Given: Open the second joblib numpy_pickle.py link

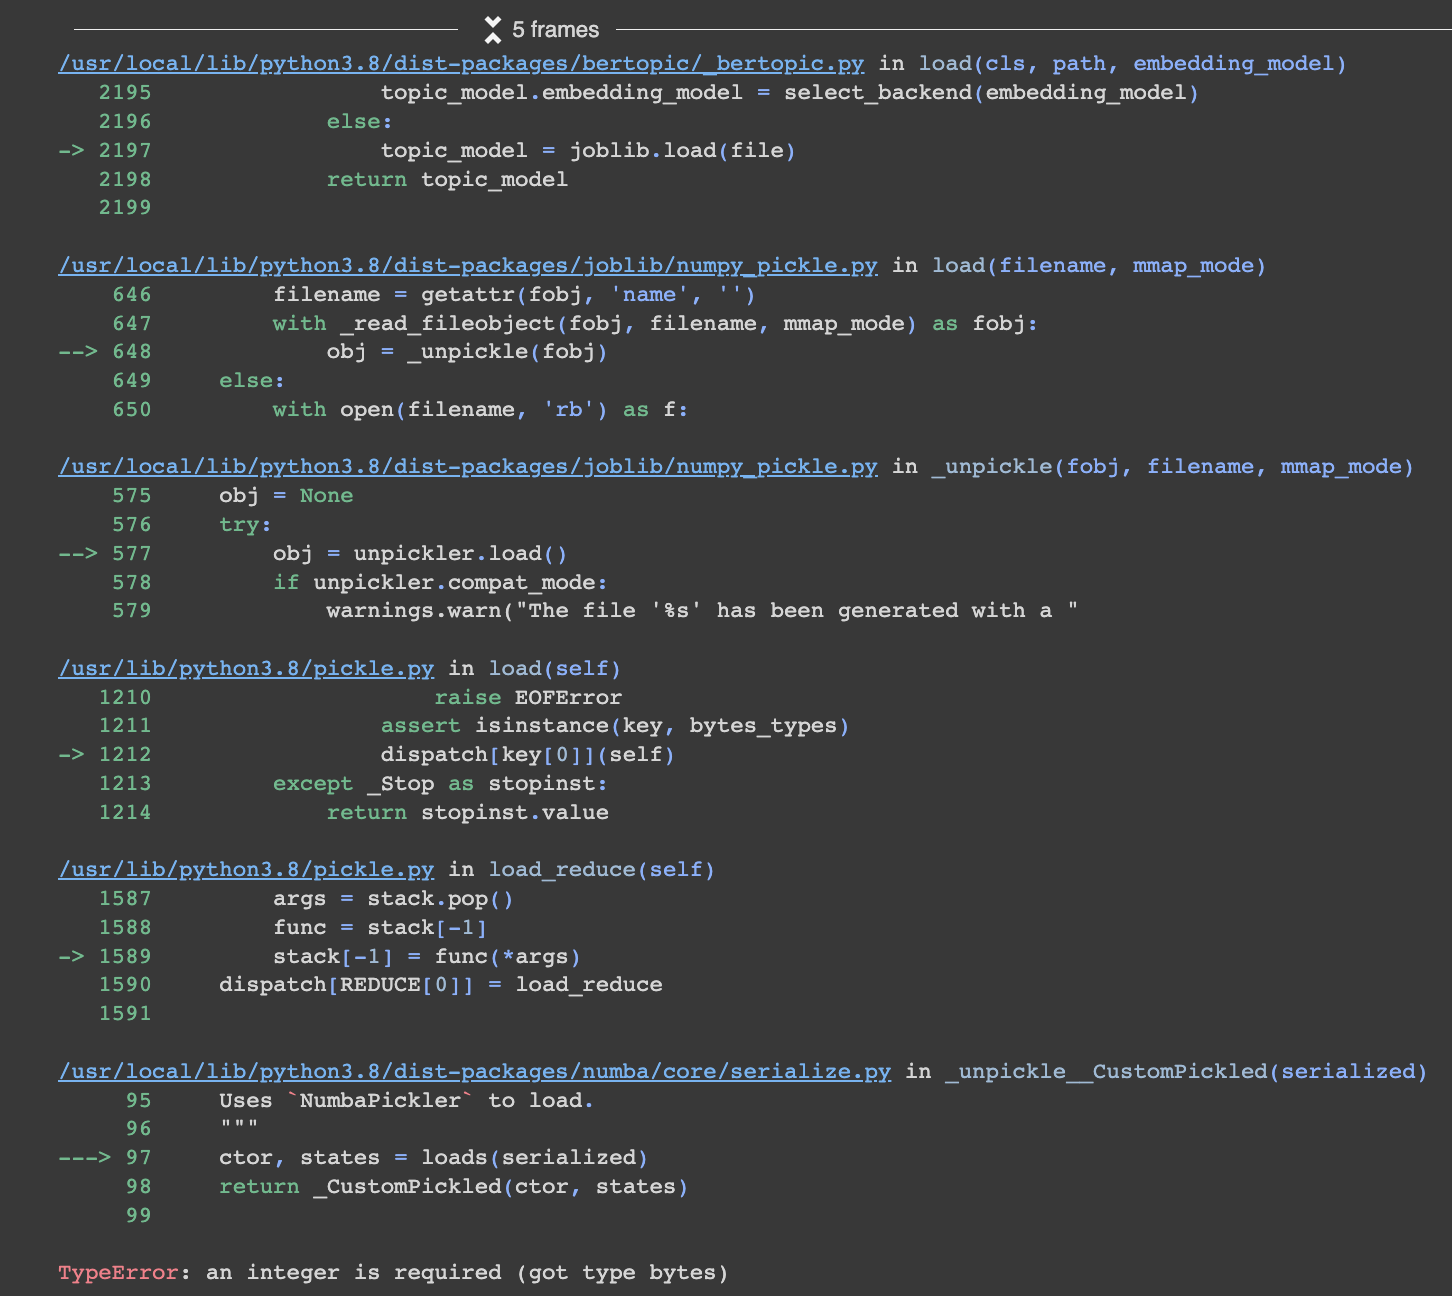Looking at the screenshot, I should [467, 466].
